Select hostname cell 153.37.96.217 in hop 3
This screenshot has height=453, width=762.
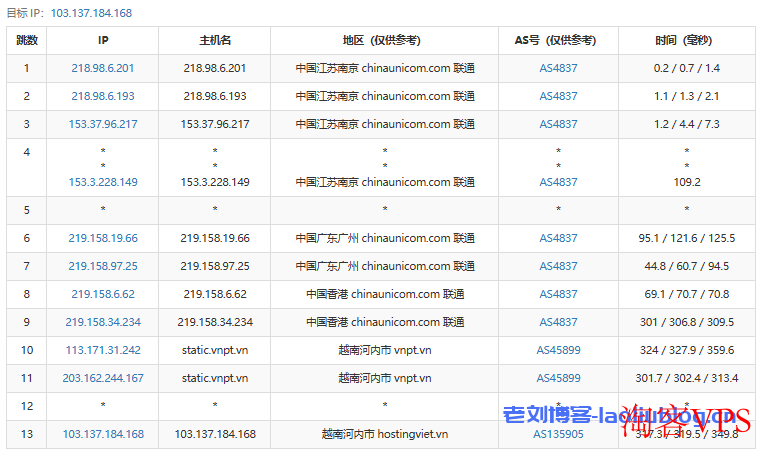(215, 124)
